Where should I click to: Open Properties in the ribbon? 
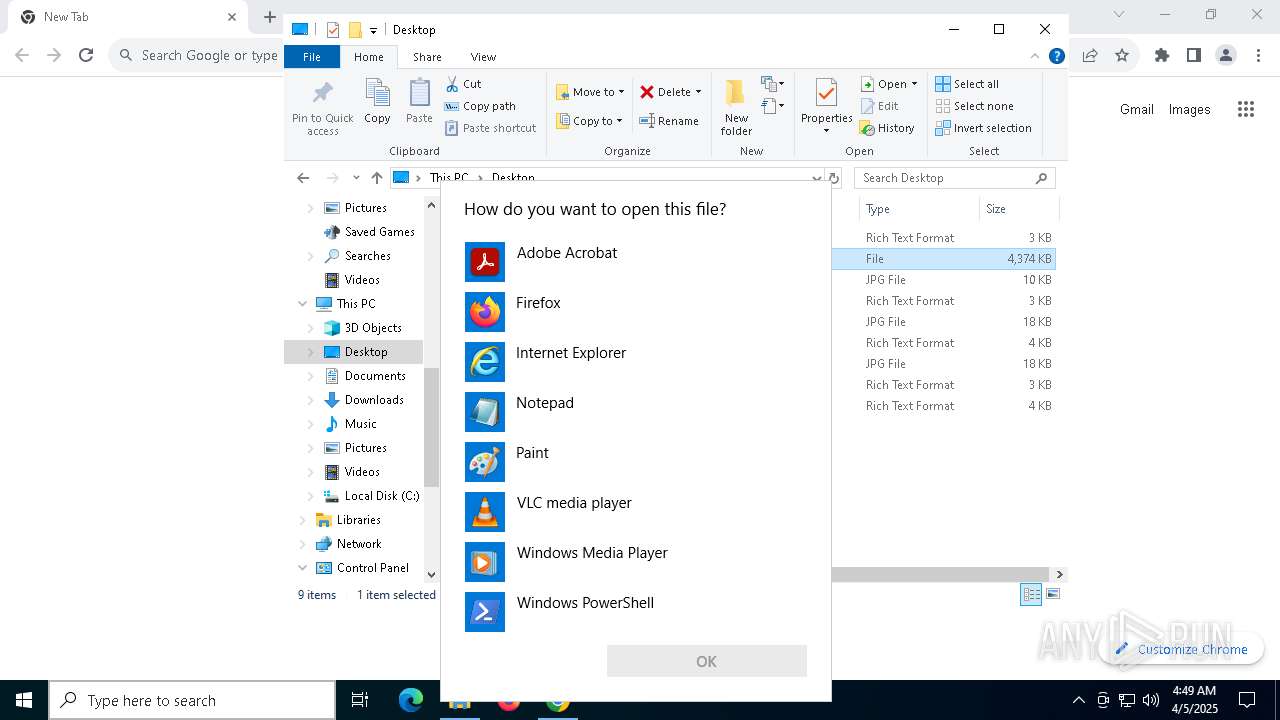pos(826,106)
